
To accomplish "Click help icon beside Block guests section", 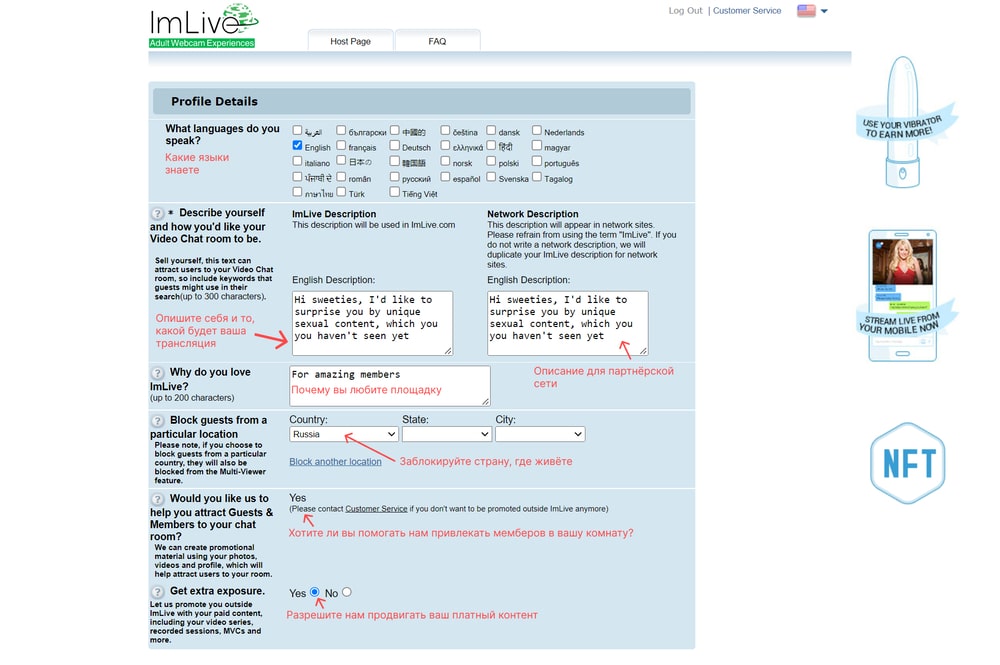I will tap(157, 421).
